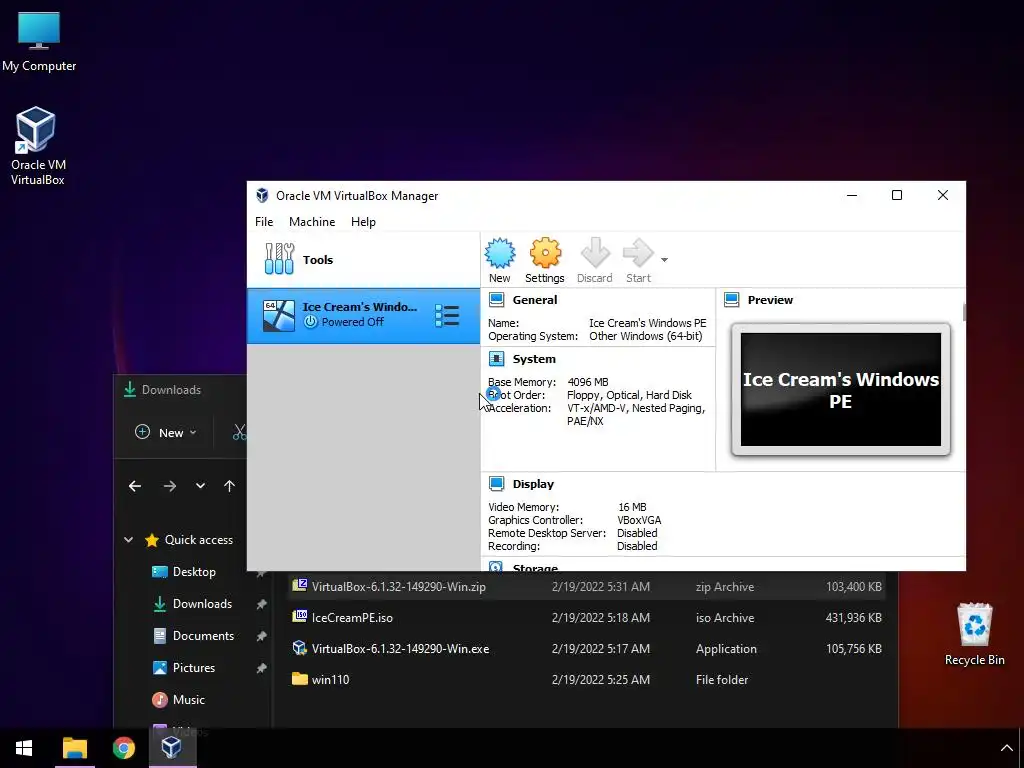Screen dimensions: 1024x768
Task: Select Documents in Quick access
Action: (x=203, y=636)
